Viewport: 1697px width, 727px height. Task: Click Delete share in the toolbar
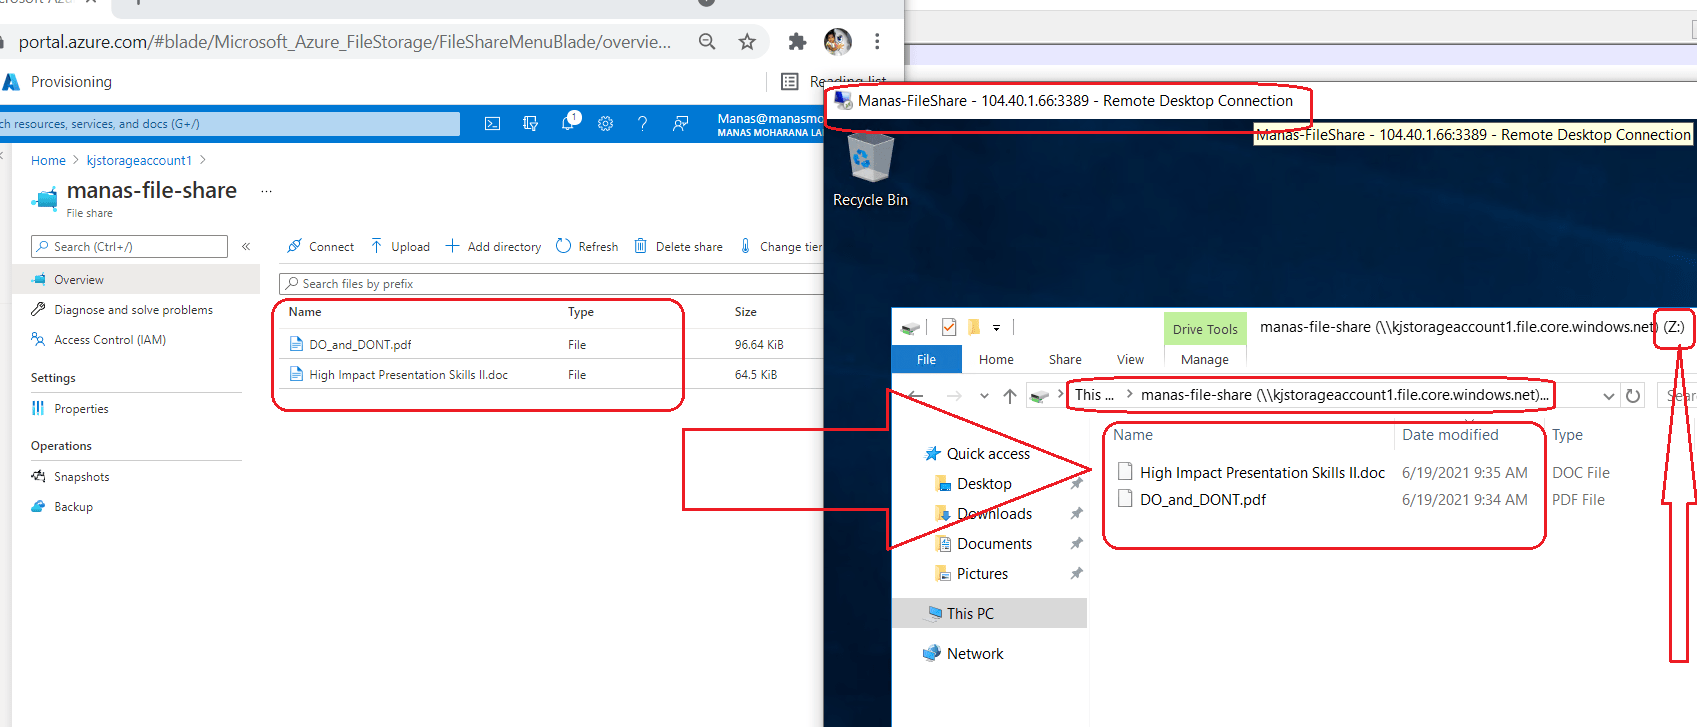[x=678, y=246]
